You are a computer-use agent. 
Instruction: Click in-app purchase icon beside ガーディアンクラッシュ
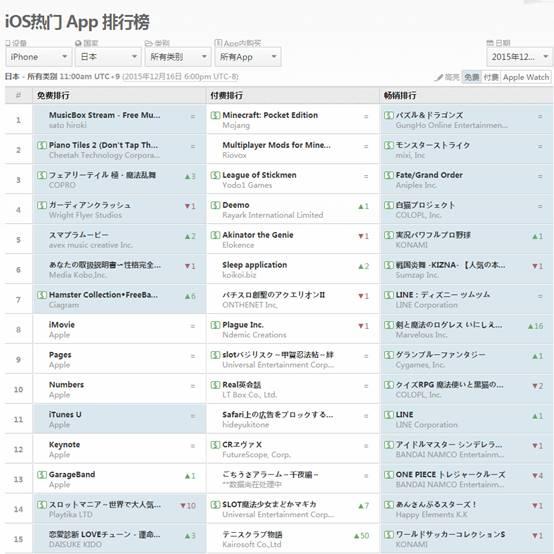[42, 205]
